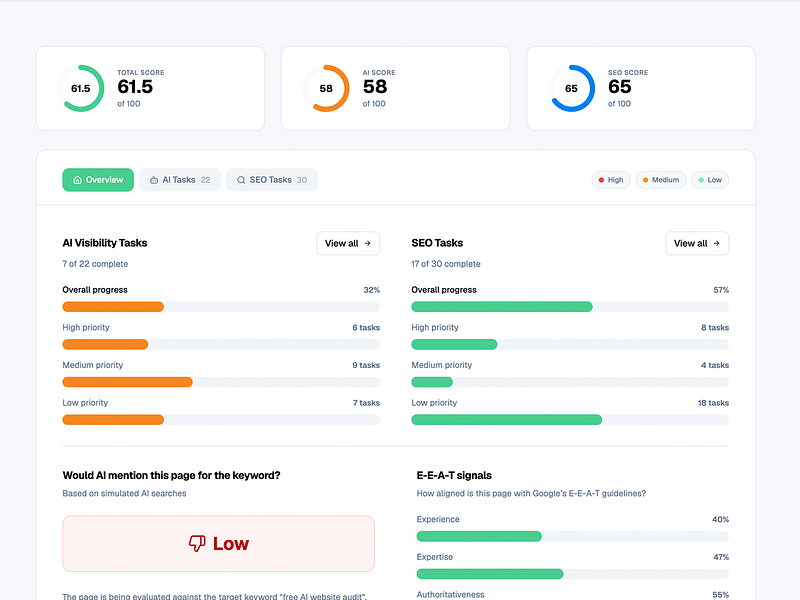Click the robot icon beside AI Tasks
The image size is (800, 600).
pos(154,180)
